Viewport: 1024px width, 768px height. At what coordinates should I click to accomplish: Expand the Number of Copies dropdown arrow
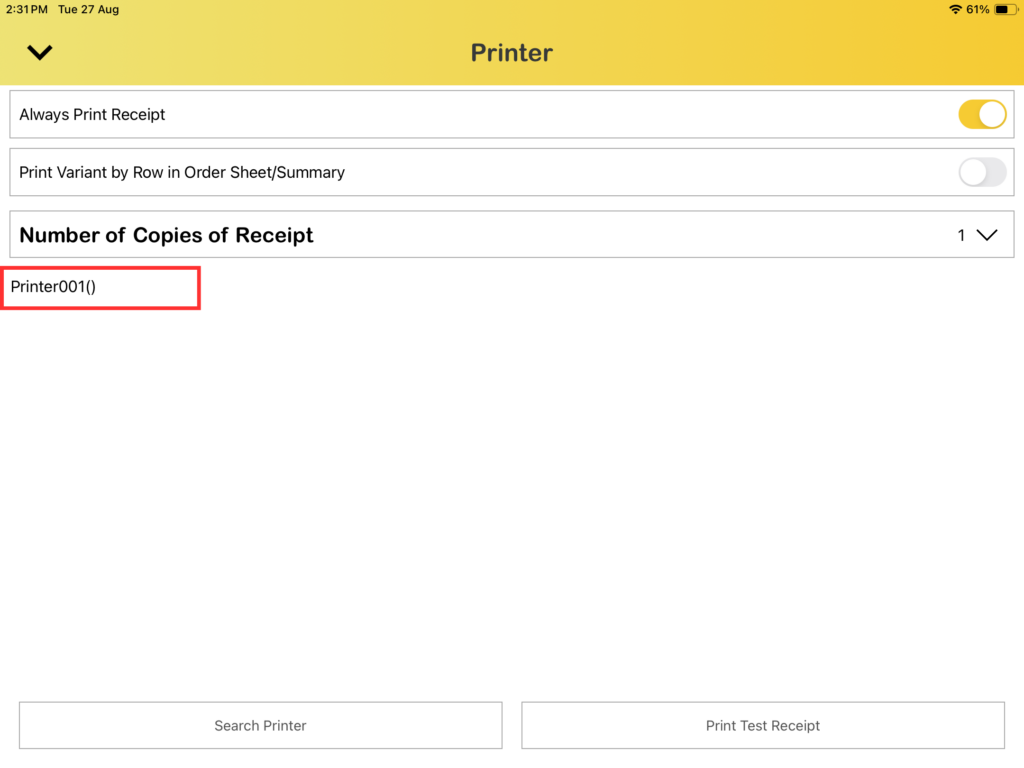[x=987, y=235]
